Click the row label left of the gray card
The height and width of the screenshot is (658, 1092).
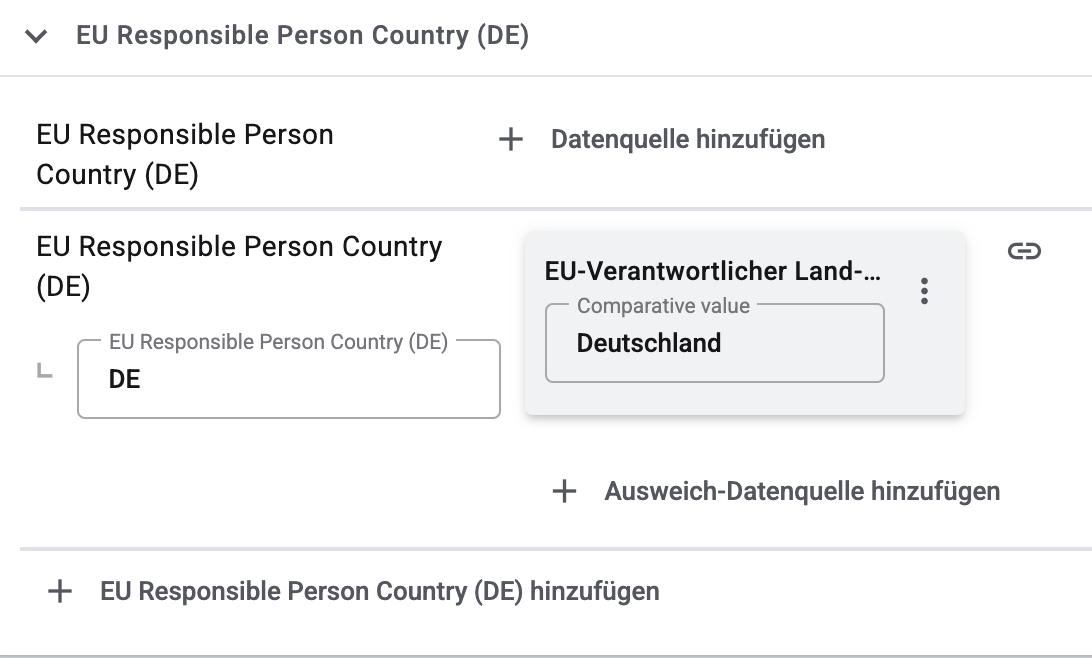point(239,266)
